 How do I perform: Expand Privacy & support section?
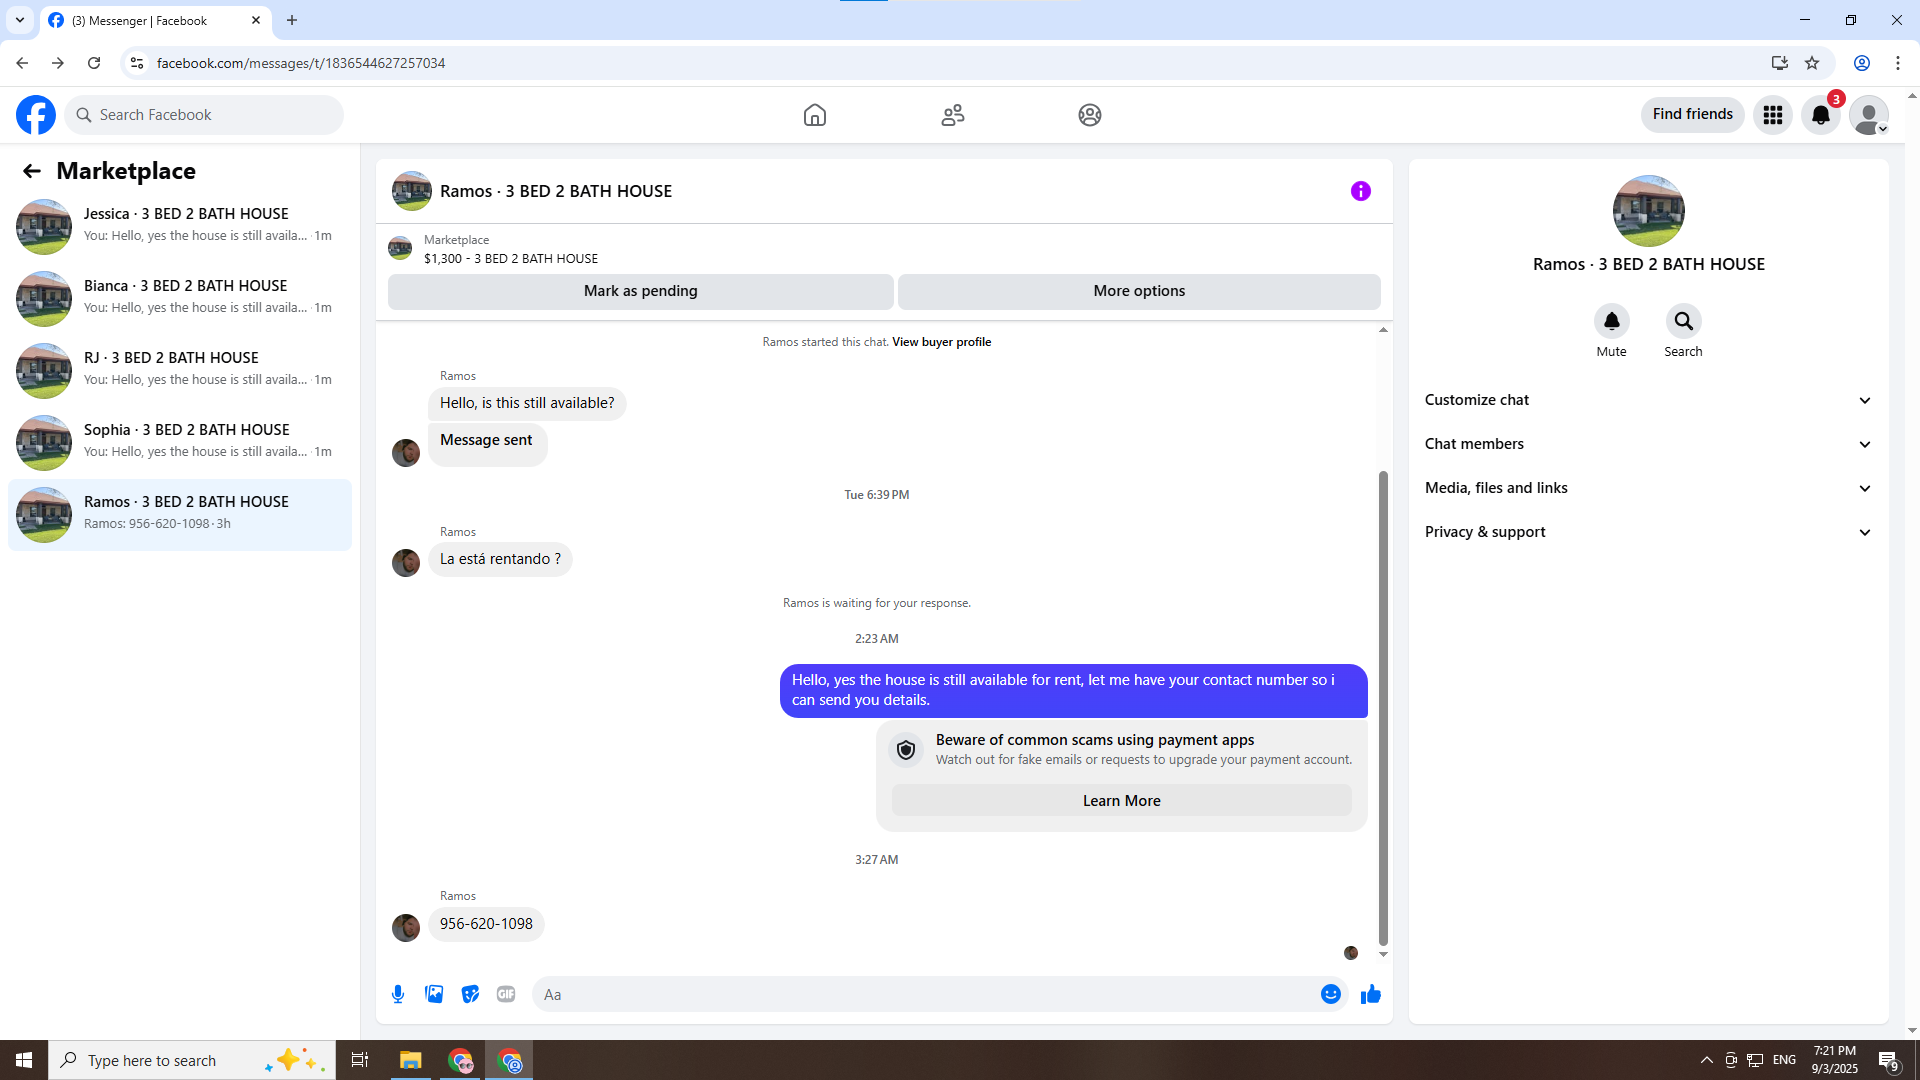coord(1648,532)
